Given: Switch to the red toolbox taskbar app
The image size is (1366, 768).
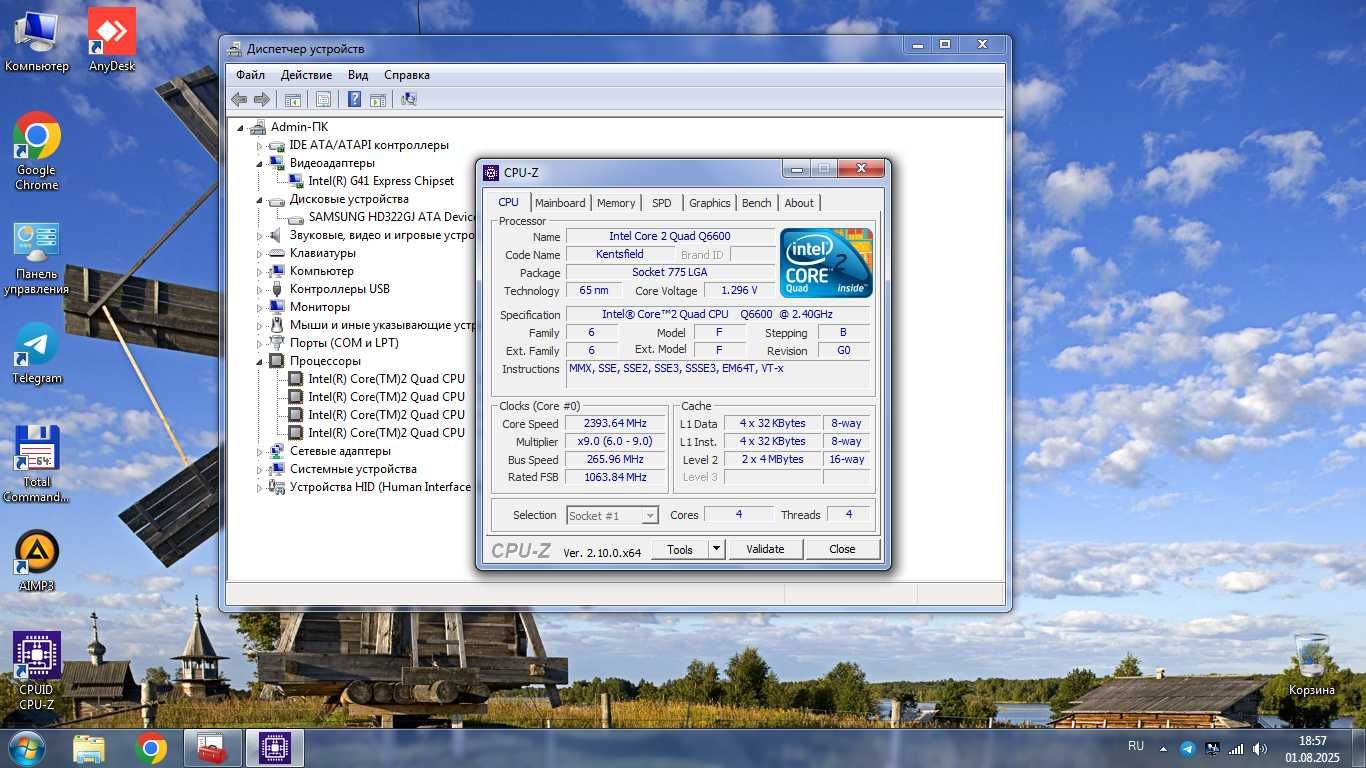Looking at the screenshot, I should 213,748.
